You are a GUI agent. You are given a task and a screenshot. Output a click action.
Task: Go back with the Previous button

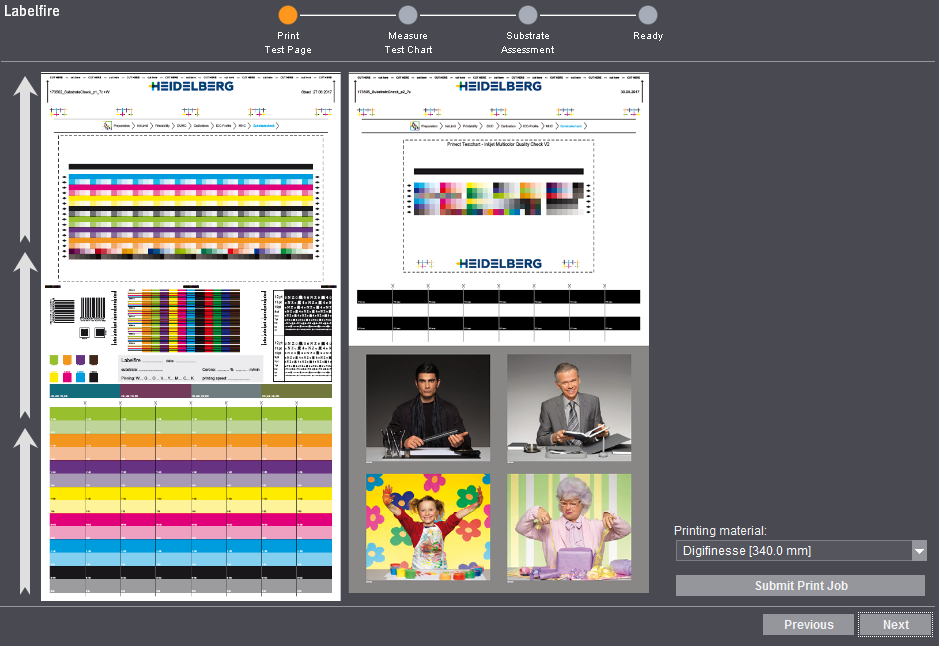(808, 625)
